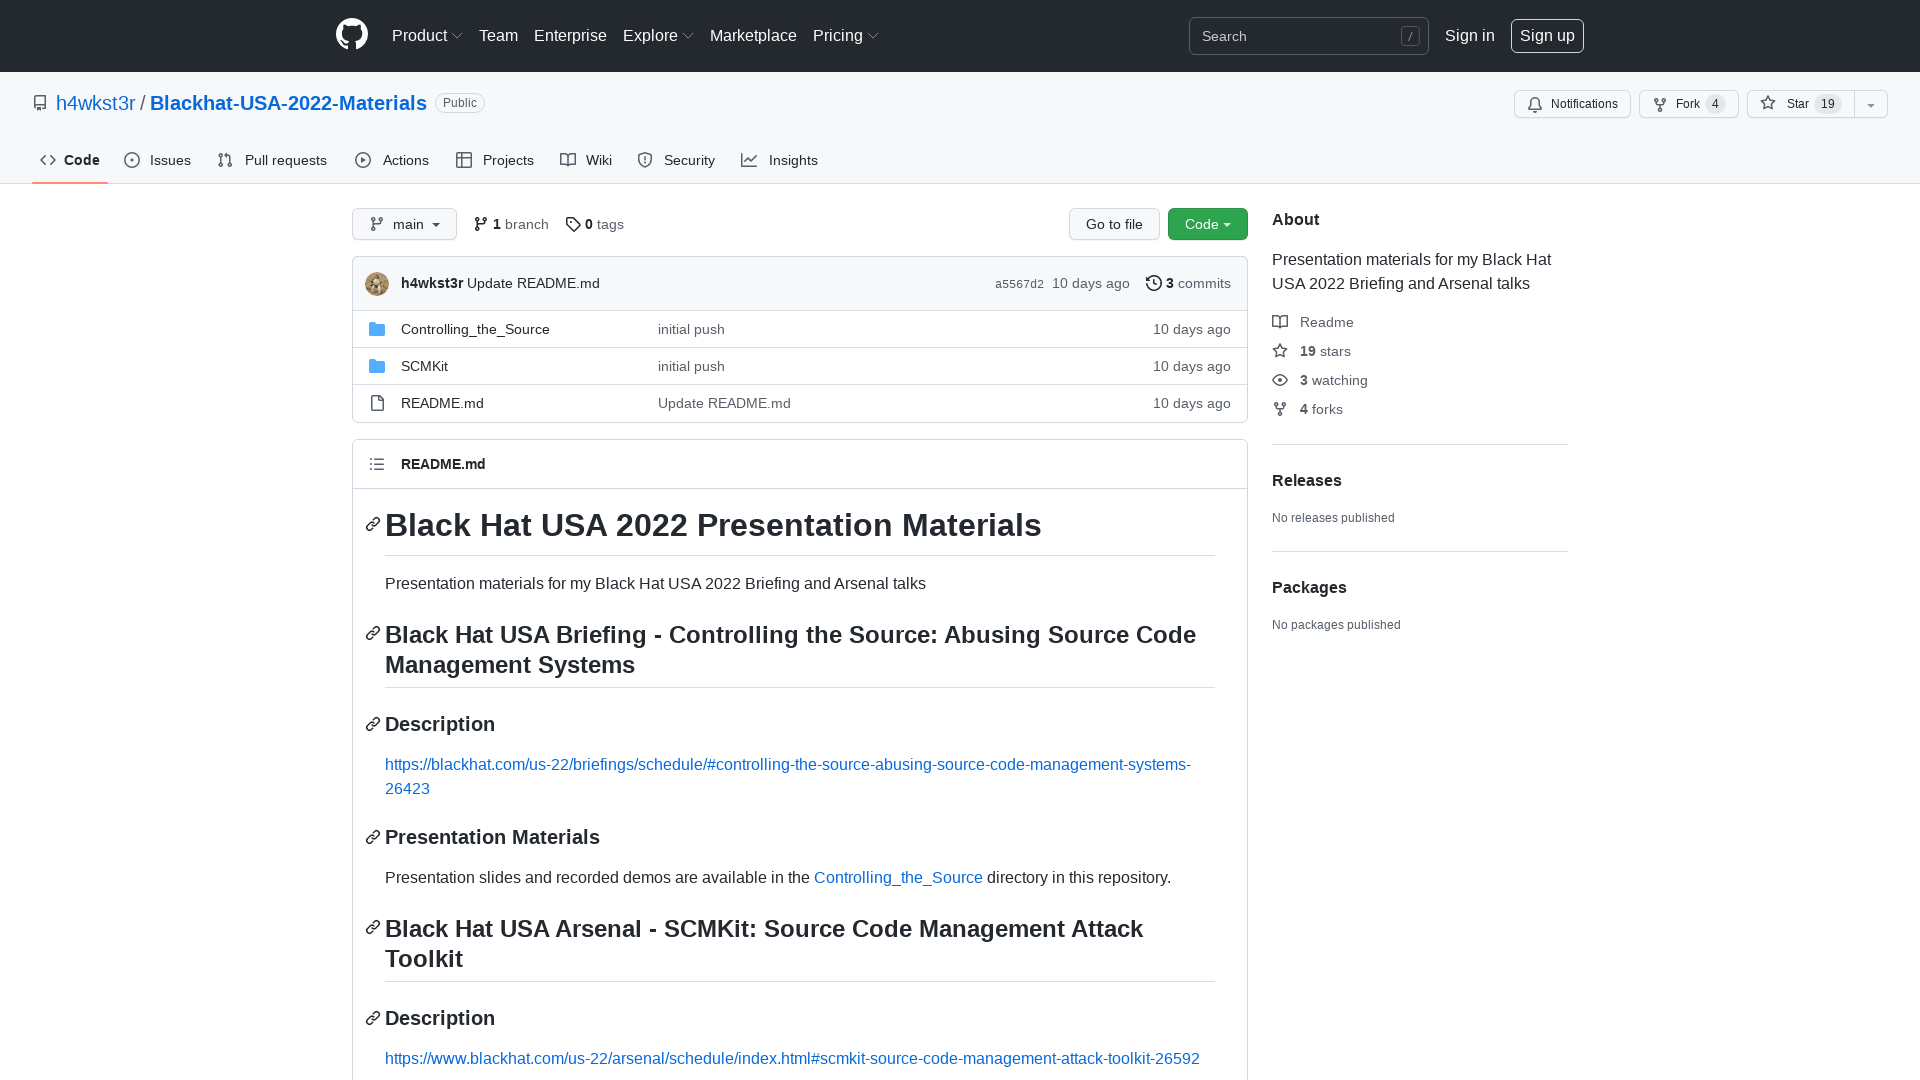Open the Marketplace menu item
The height and width of the screenshot is (1080, 1920).
click(753, 35)
